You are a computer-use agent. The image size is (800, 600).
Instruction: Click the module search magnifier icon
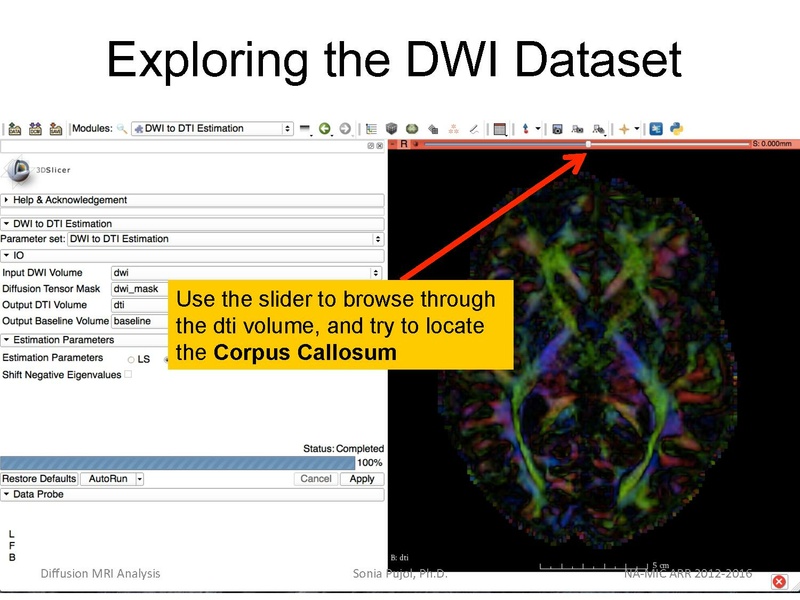tap(122, 129)
